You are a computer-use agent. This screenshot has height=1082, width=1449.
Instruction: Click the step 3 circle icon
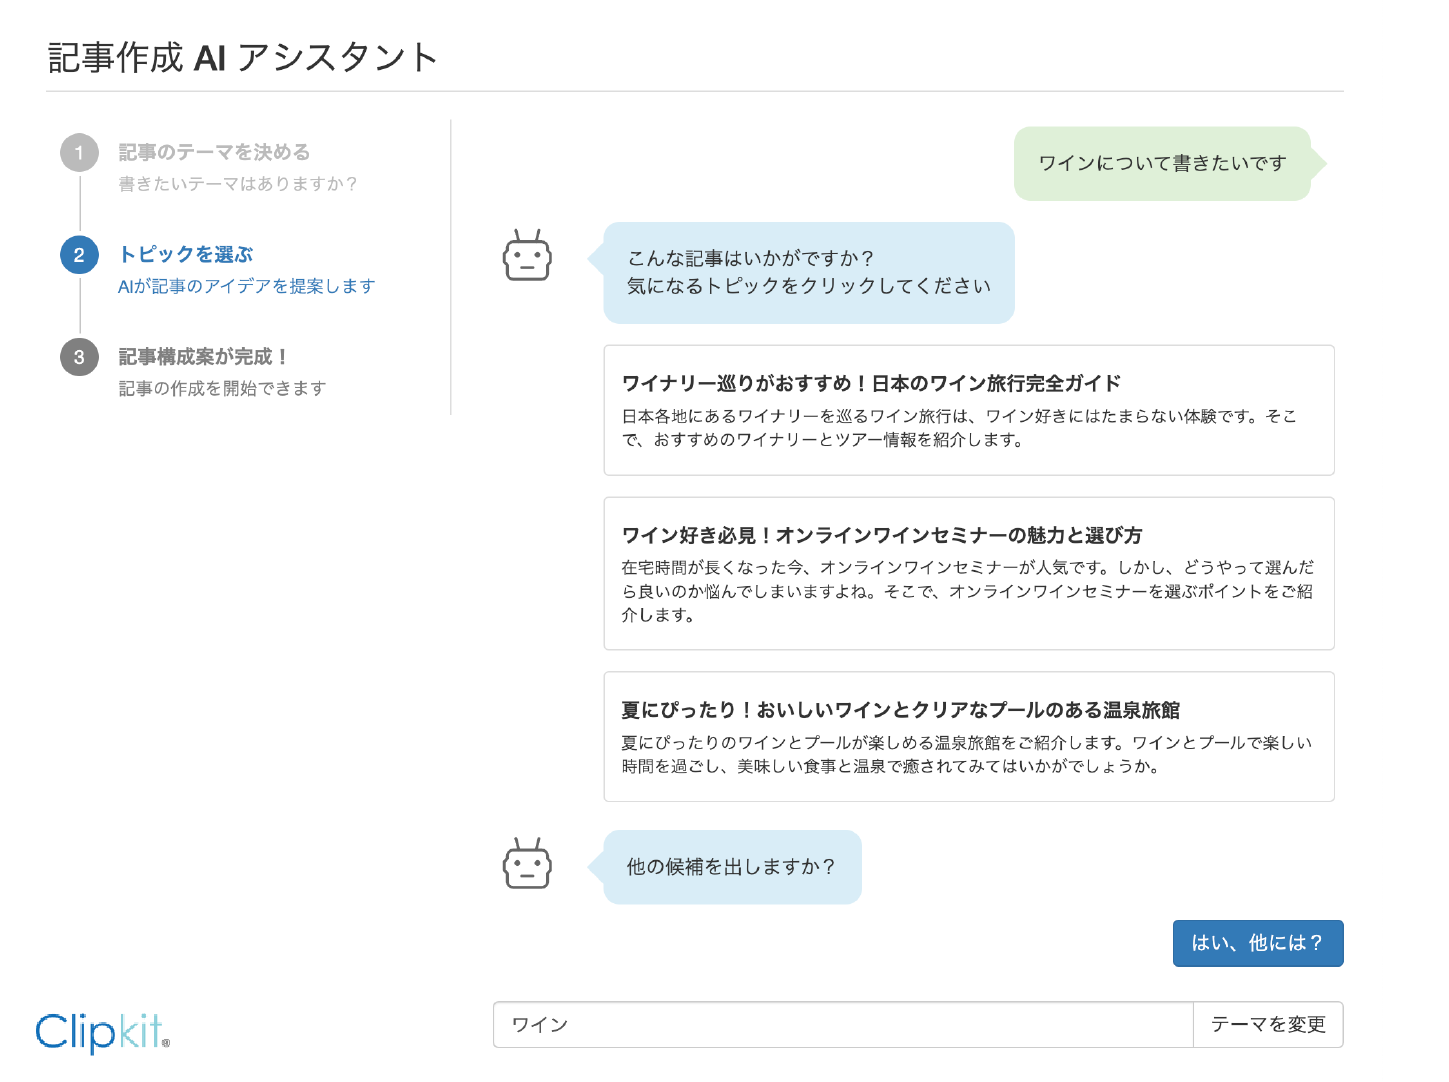[79, 357]
